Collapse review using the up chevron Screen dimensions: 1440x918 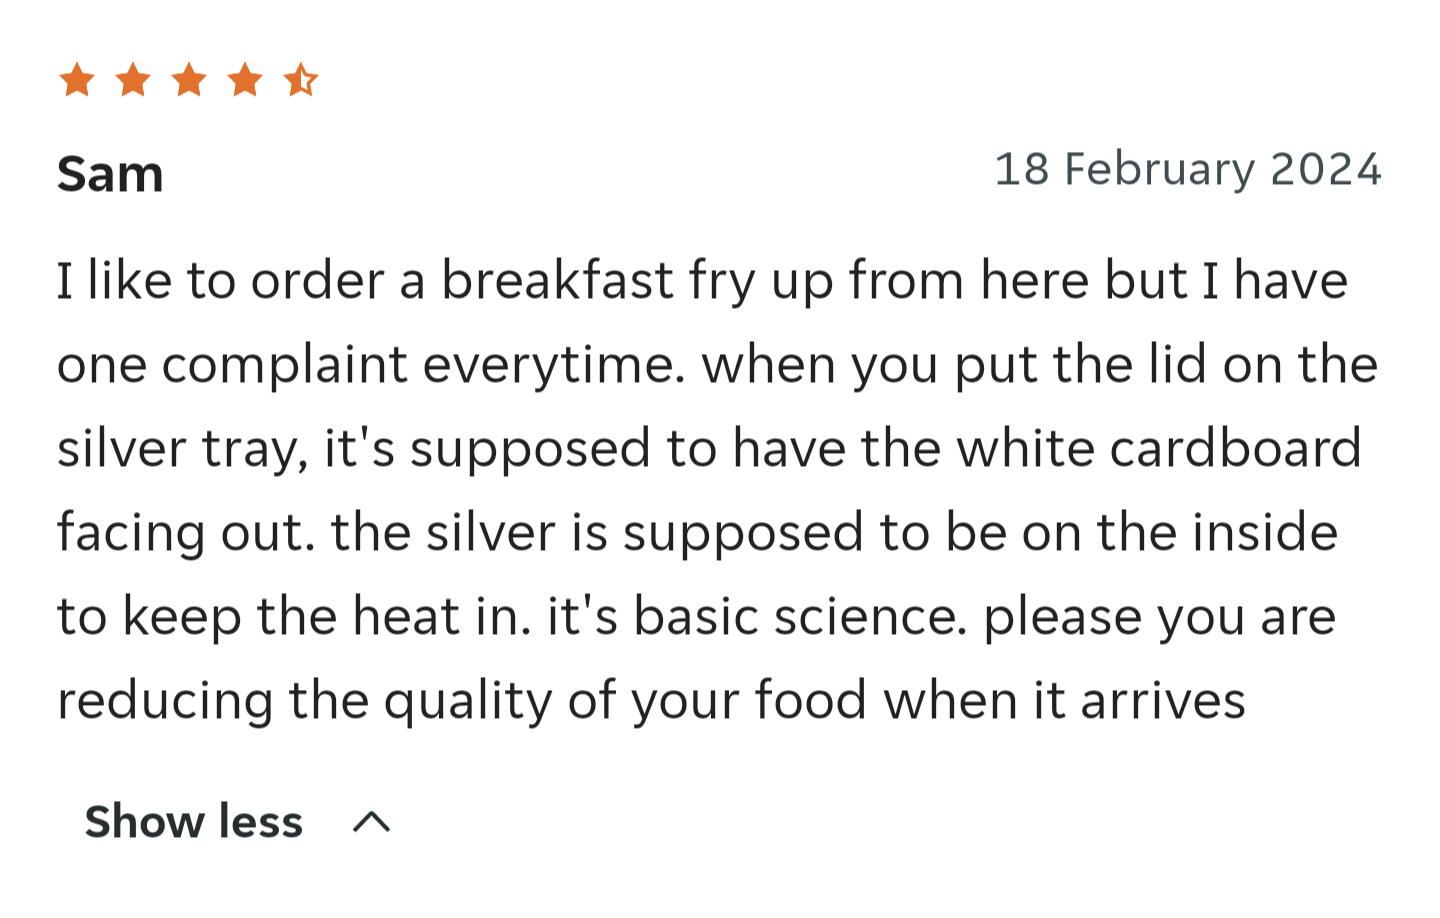click(371, 822)
